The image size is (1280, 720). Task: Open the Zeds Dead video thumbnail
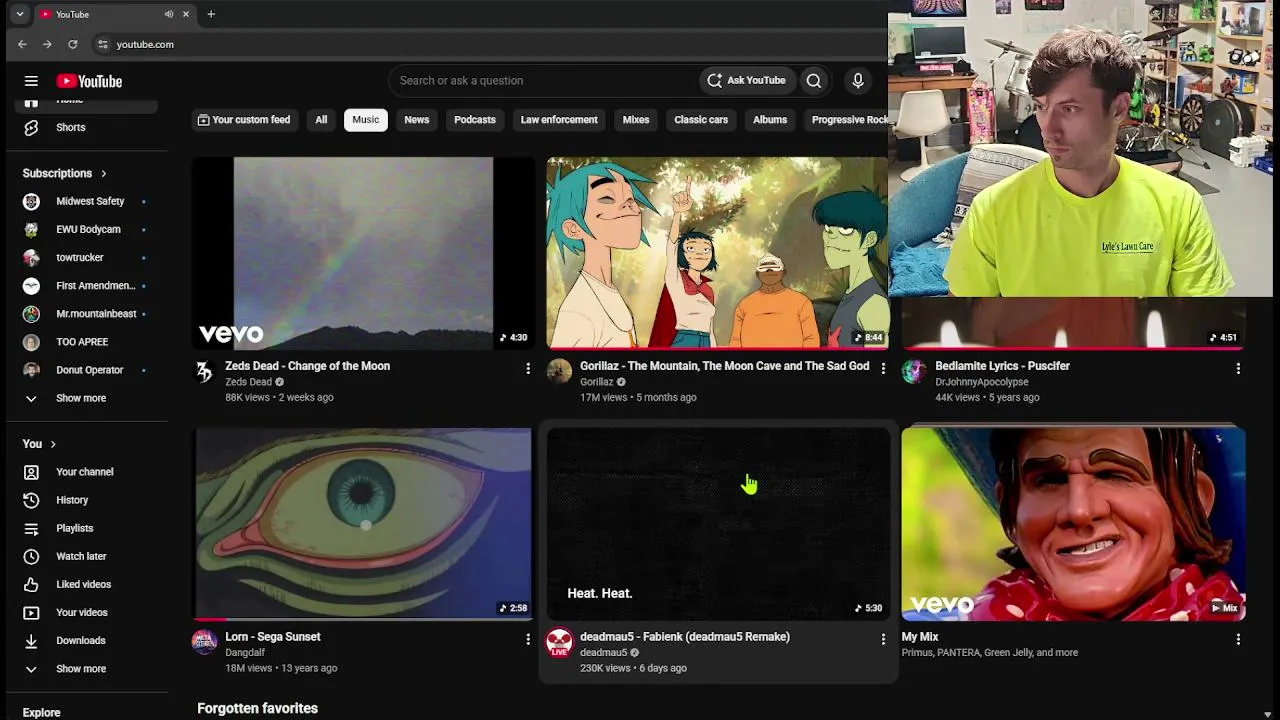click(363, 252)
